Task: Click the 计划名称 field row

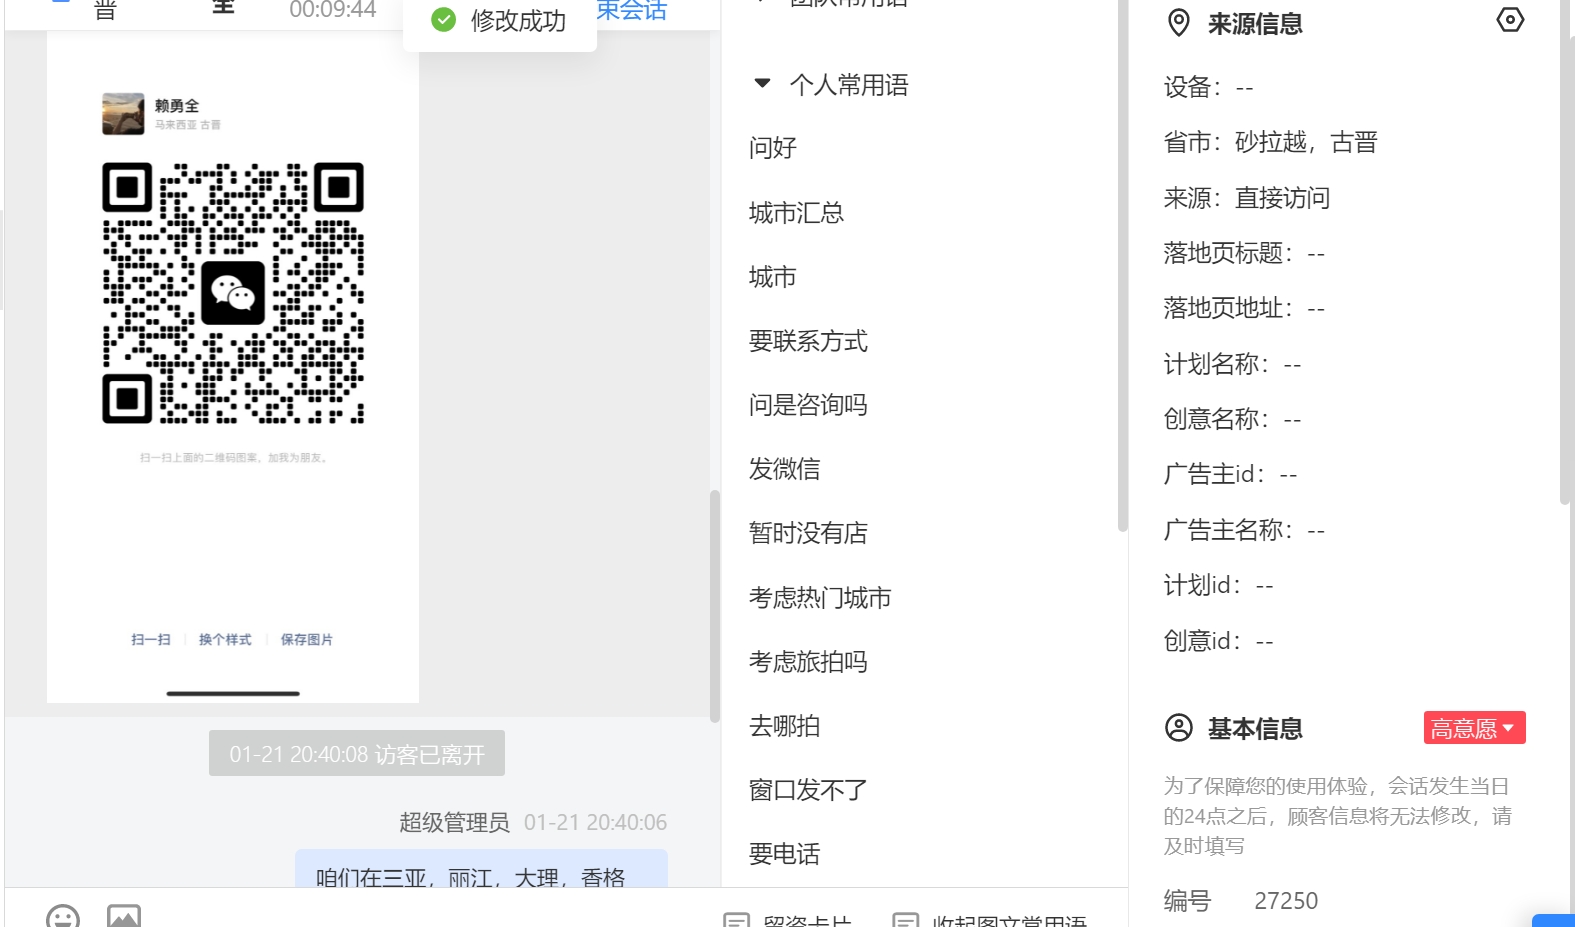Action: pos(1232,364)
